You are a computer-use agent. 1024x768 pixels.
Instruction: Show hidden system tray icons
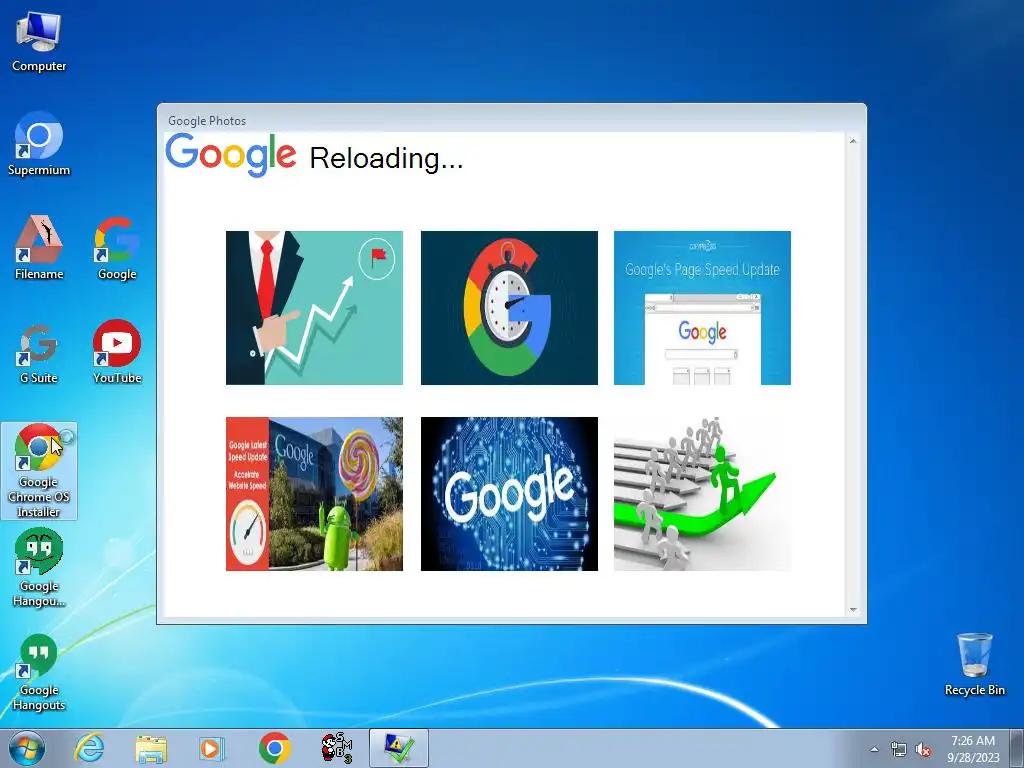[874, 749]
